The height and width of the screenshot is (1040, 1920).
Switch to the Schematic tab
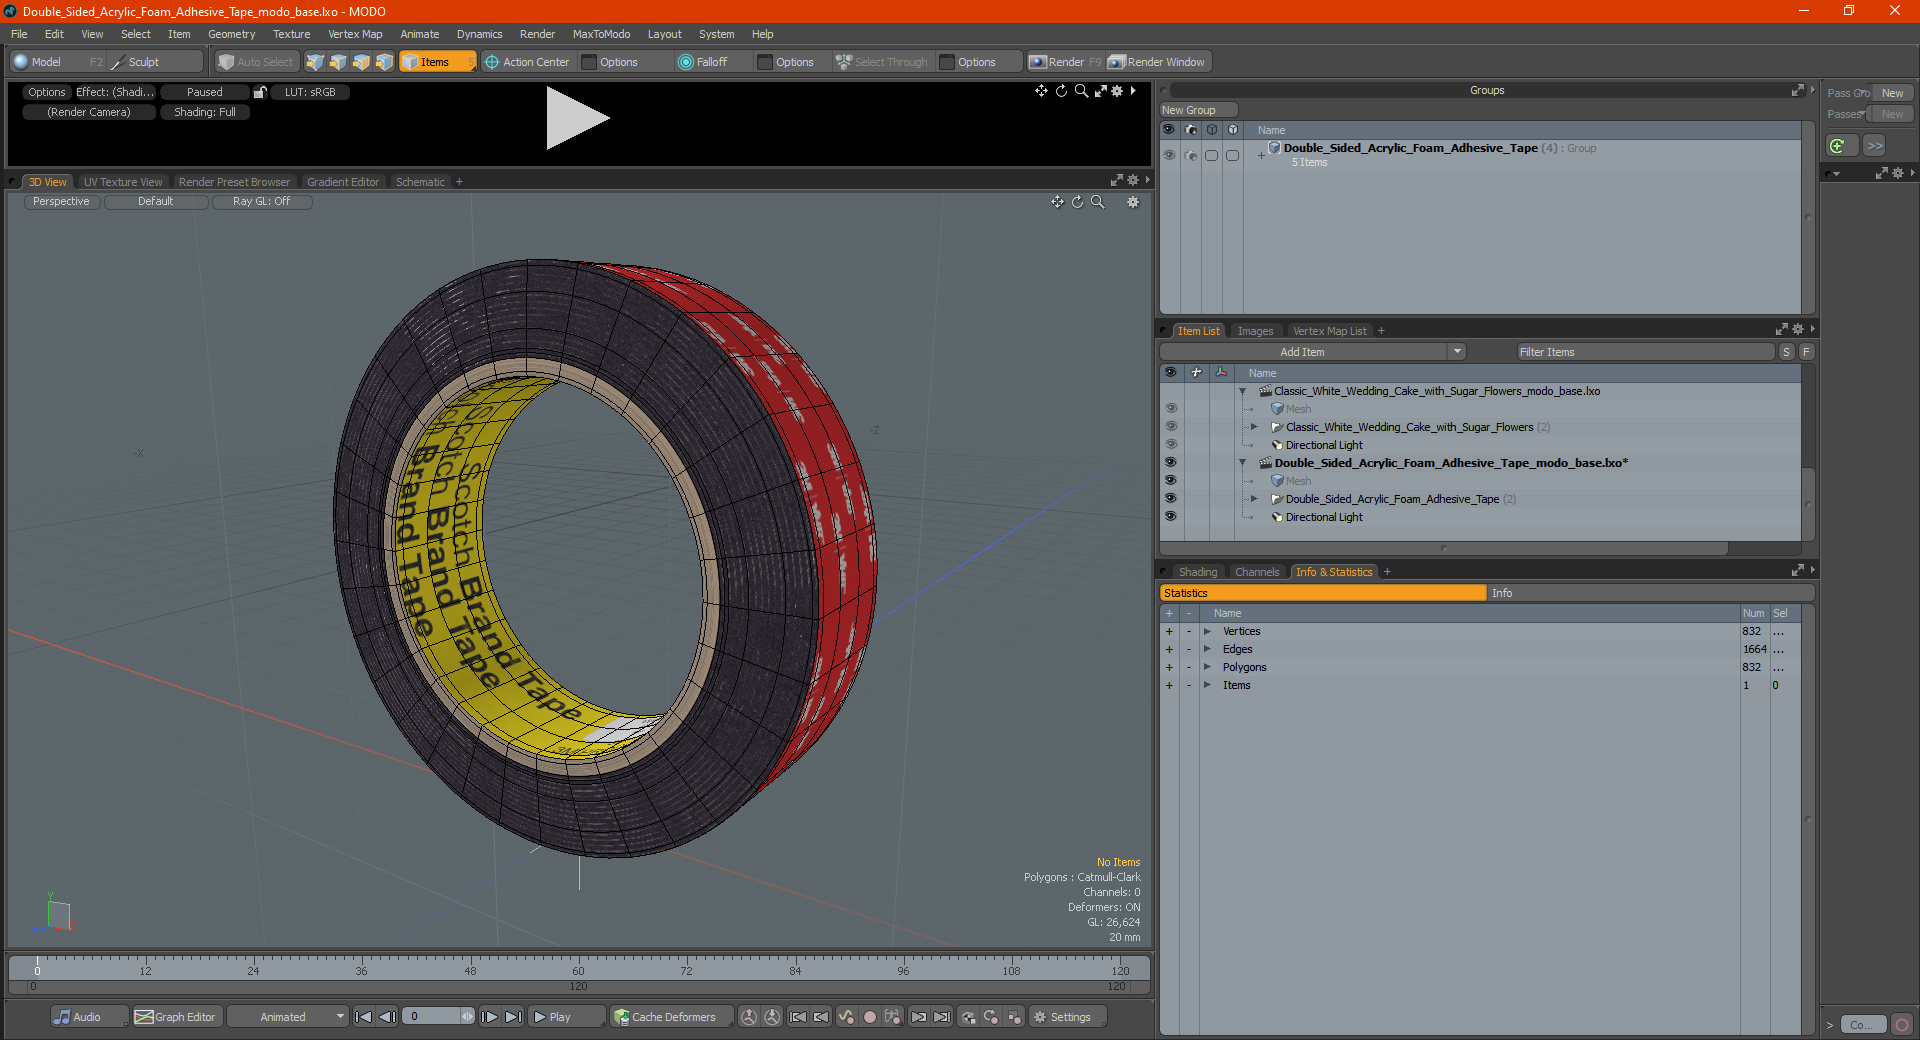[x=420, y=182]
